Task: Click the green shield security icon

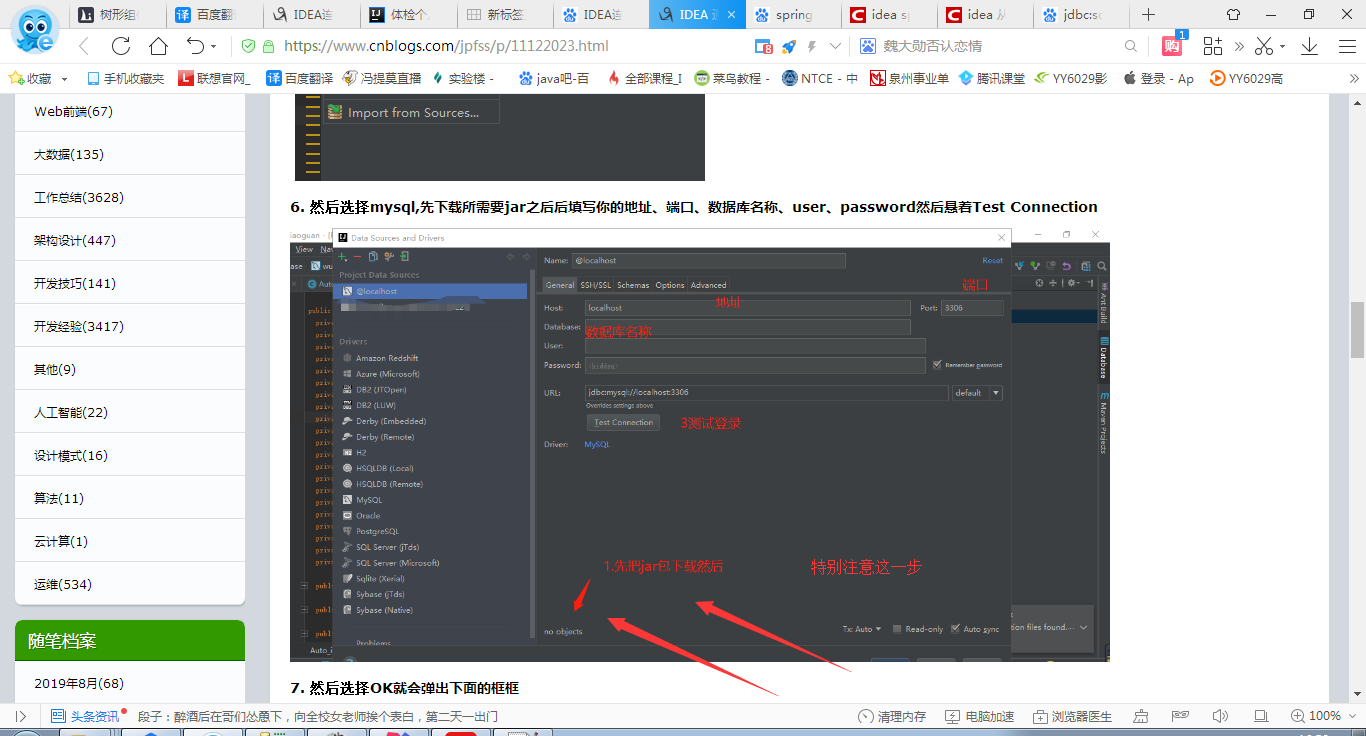Action: click(x=247, y=46)
